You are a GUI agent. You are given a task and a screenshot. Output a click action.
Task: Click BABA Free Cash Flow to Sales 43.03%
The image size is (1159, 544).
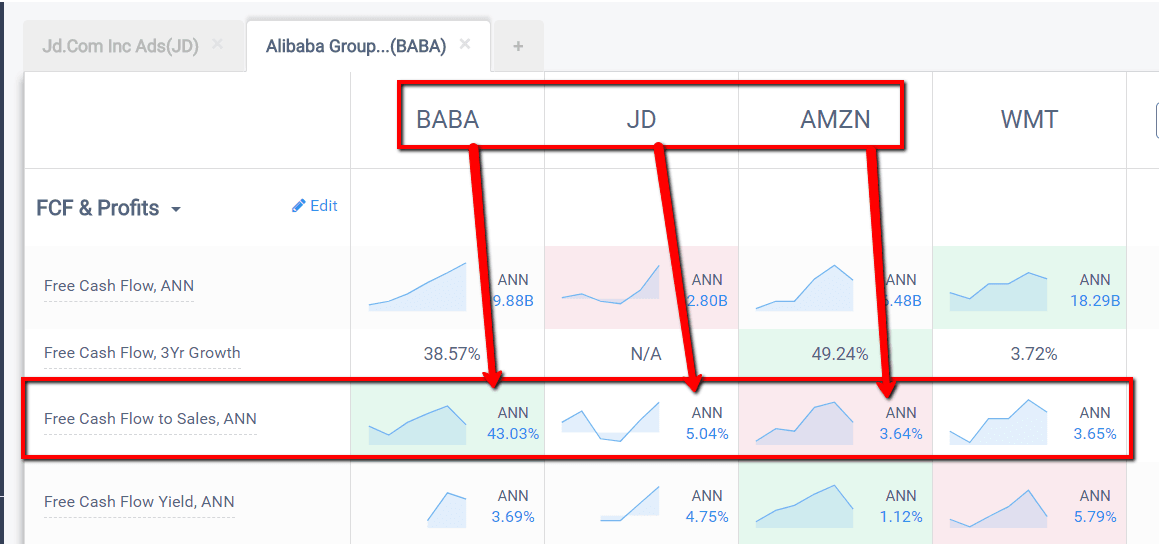point(513,433)
